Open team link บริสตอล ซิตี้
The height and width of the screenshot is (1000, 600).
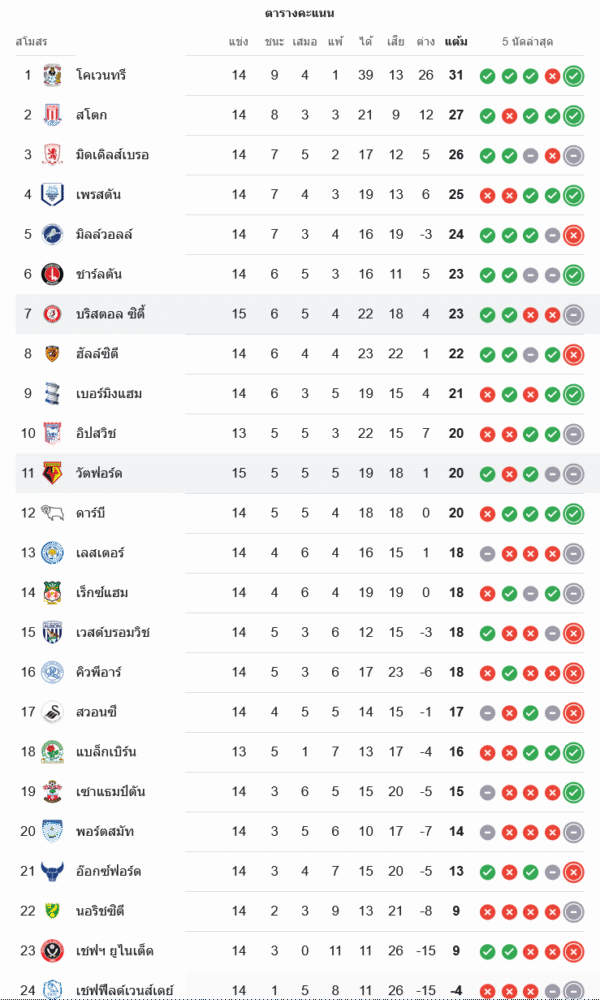pyautogui.click(x=111, y=314)
